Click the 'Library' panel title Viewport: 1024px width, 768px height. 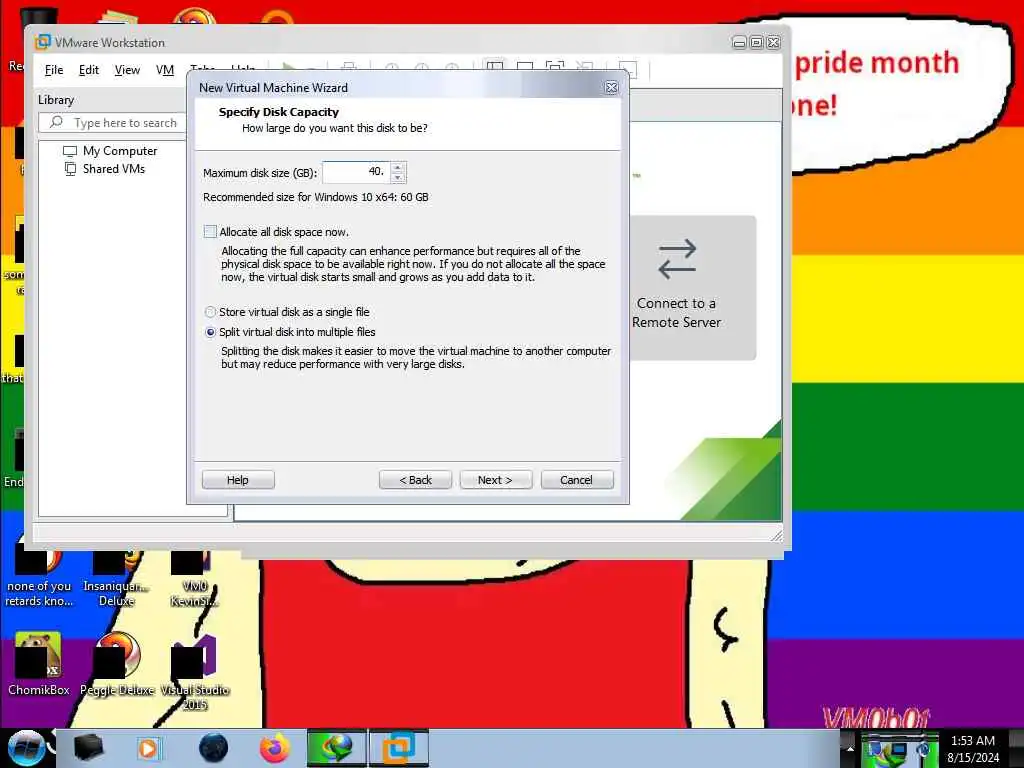pyautogui.click(x=56, y=100)
